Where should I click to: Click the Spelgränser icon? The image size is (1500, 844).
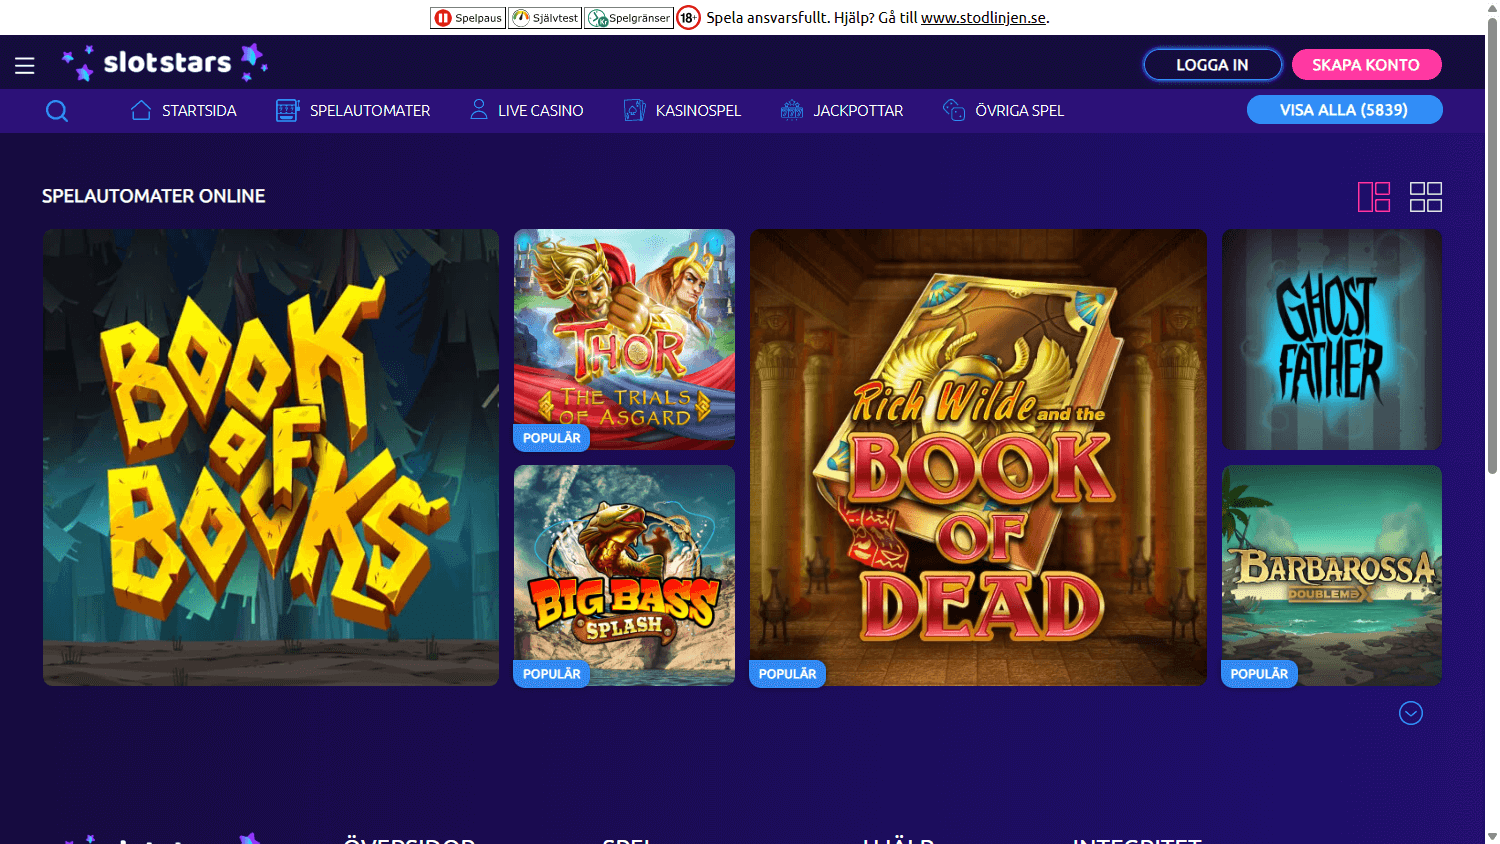pyautogui.click(x=597, y=17)
